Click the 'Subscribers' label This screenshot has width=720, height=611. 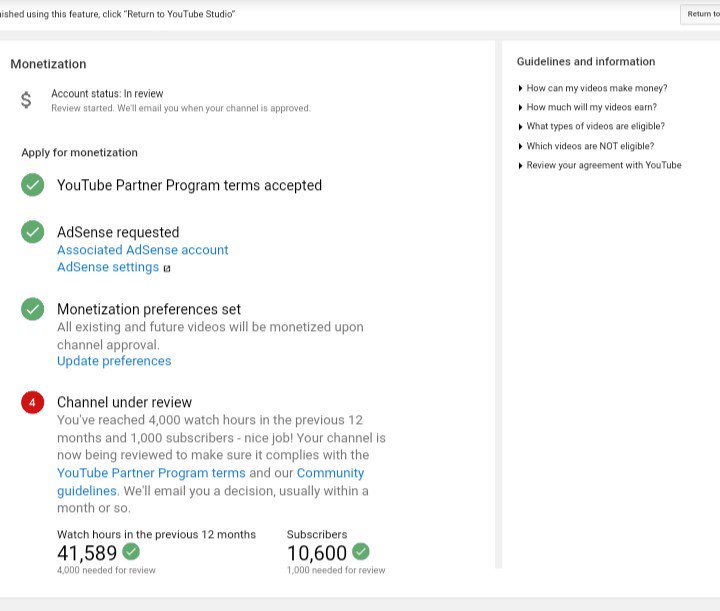tap(317, 534)
